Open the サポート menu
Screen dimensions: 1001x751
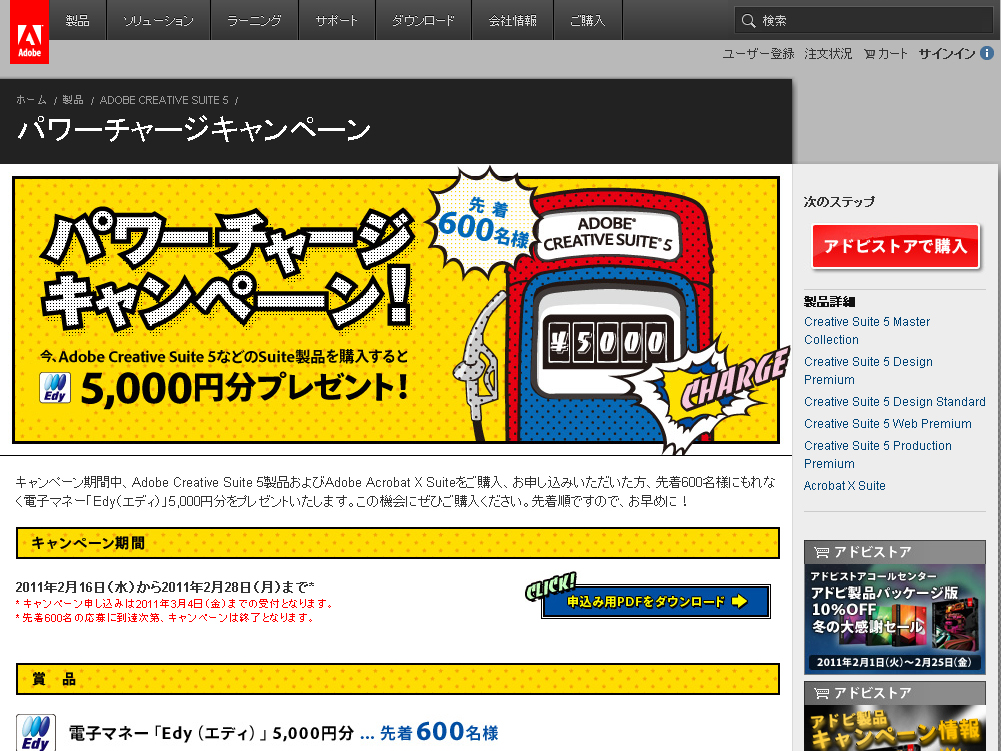click(x=337, y=20)
